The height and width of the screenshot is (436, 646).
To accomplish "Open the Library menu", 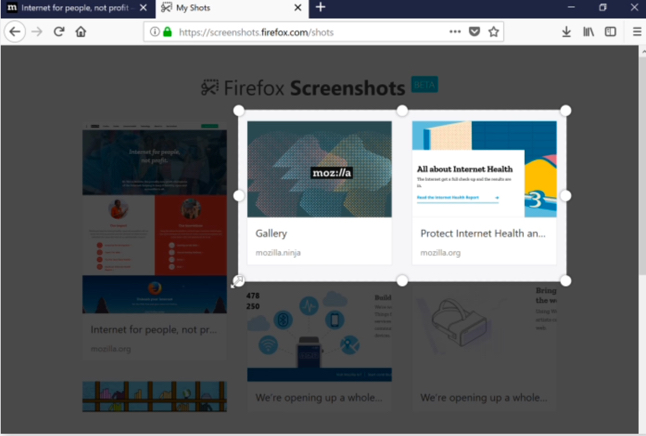I will pyautogui.click(x=588, y=32).
